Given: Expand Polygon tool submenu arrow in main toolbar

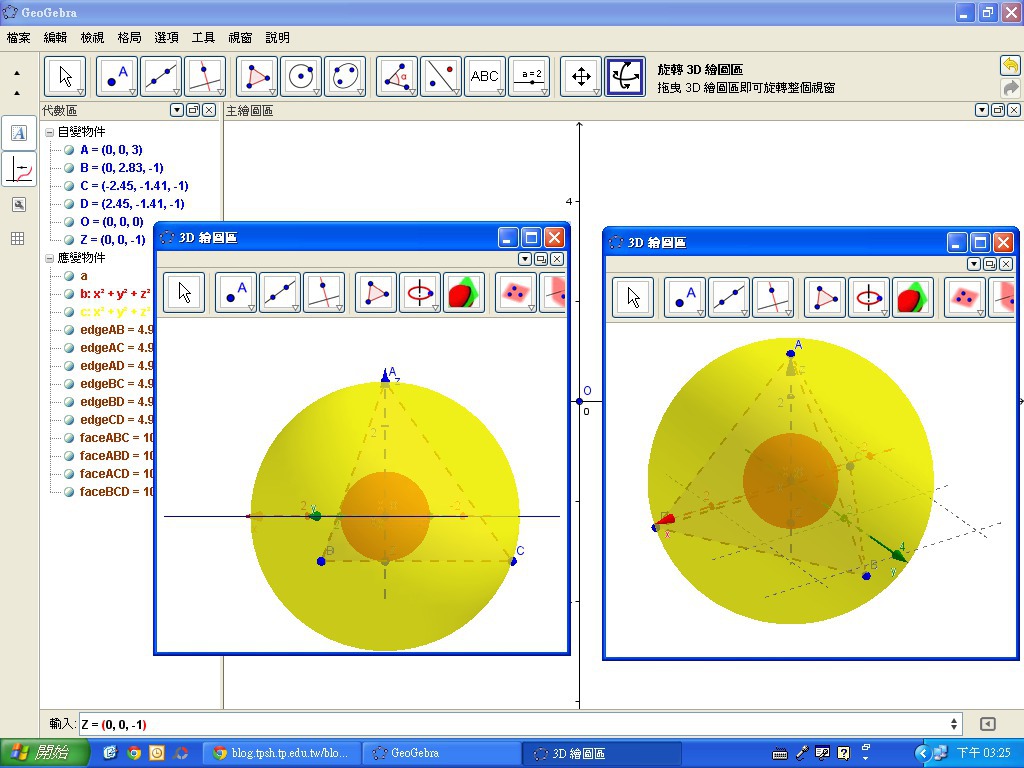Looking at the screenshot, I should pos(272,92).
